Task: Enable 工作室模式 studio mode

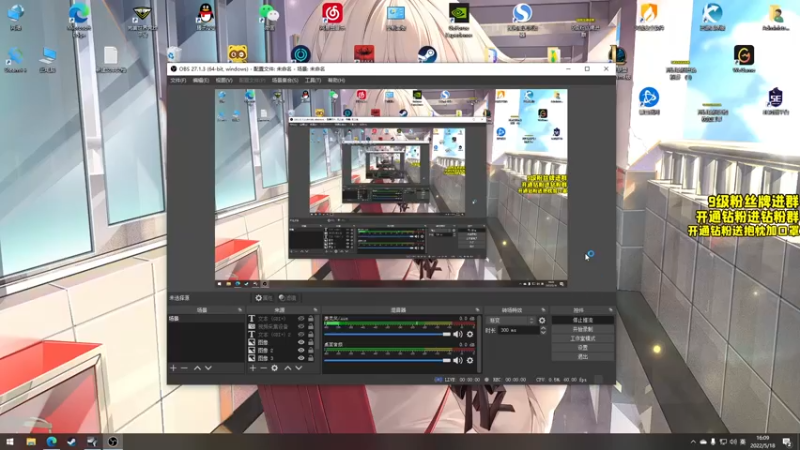Action: point(583,338)
